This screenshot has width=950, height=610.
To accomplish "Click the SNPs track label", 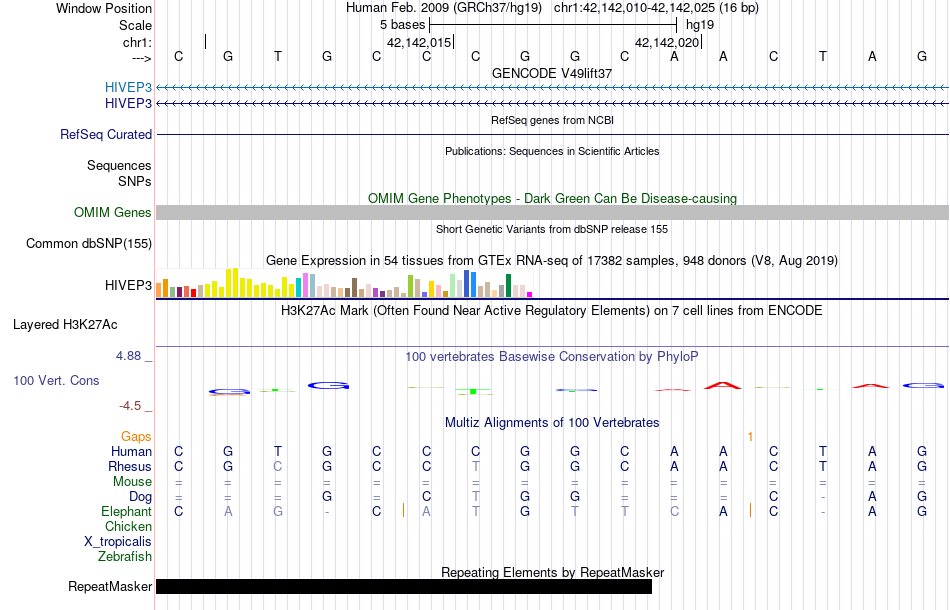I will tap(135, 181).
